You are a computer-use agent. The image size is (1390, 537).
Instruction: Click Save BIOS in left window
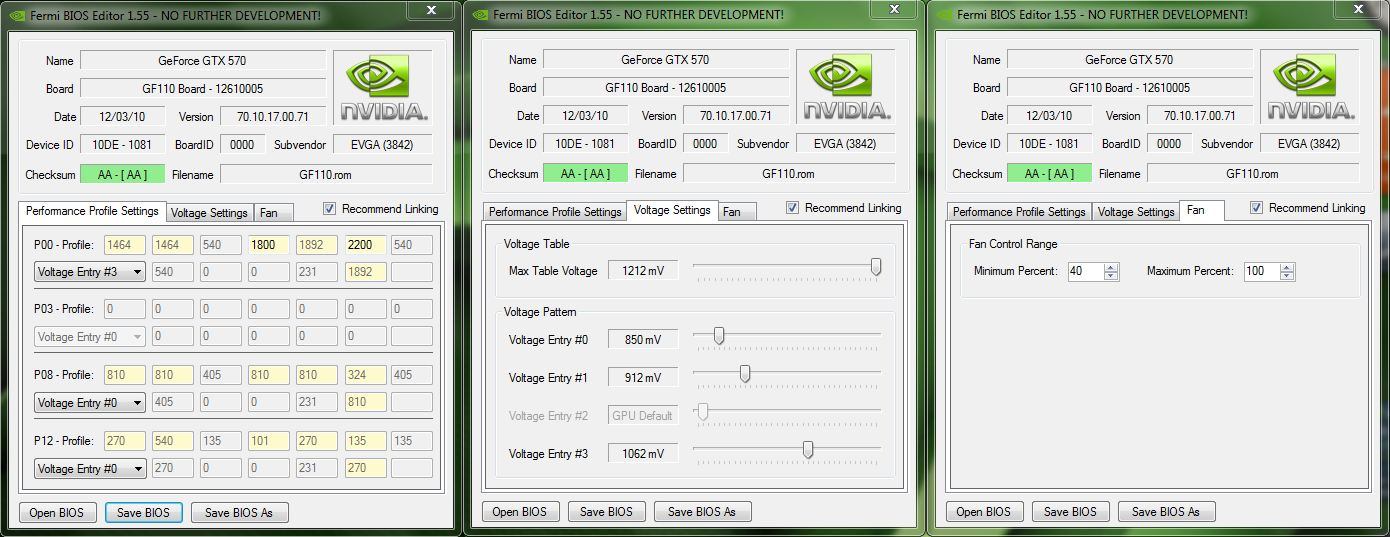[143, 513]
